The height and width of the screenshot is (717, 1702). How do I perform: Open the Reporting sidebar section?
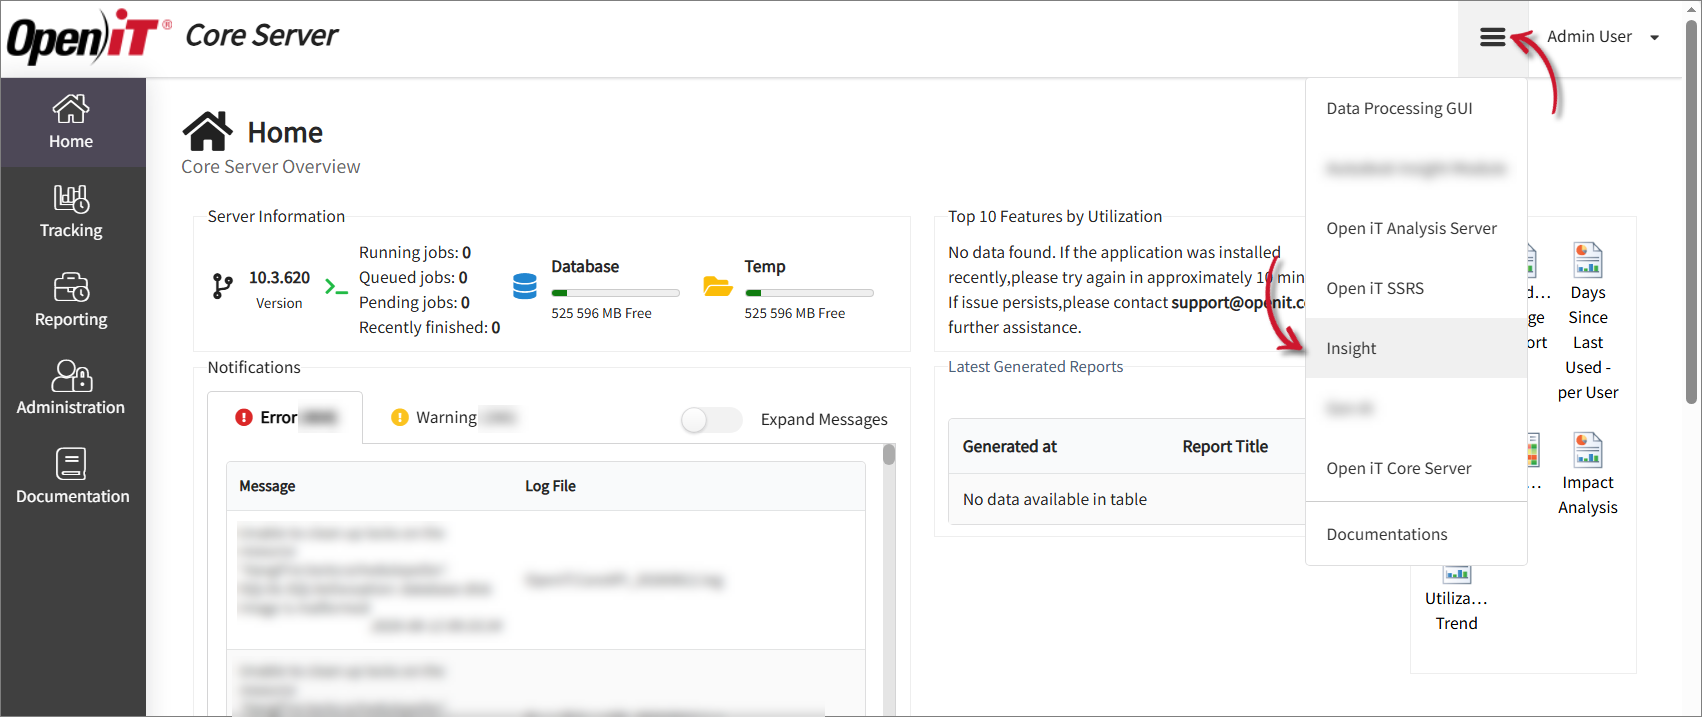coord(72,300)
